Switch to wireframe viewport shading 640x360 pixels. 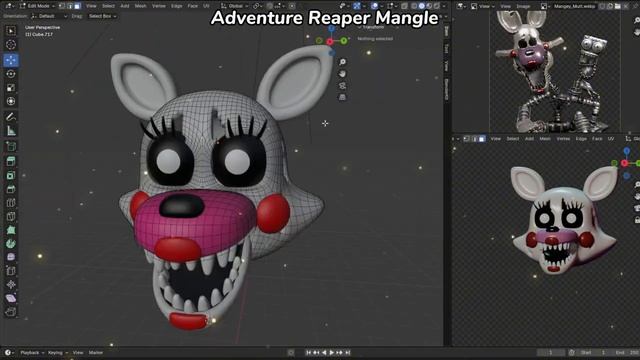click(x=414, y=6)
